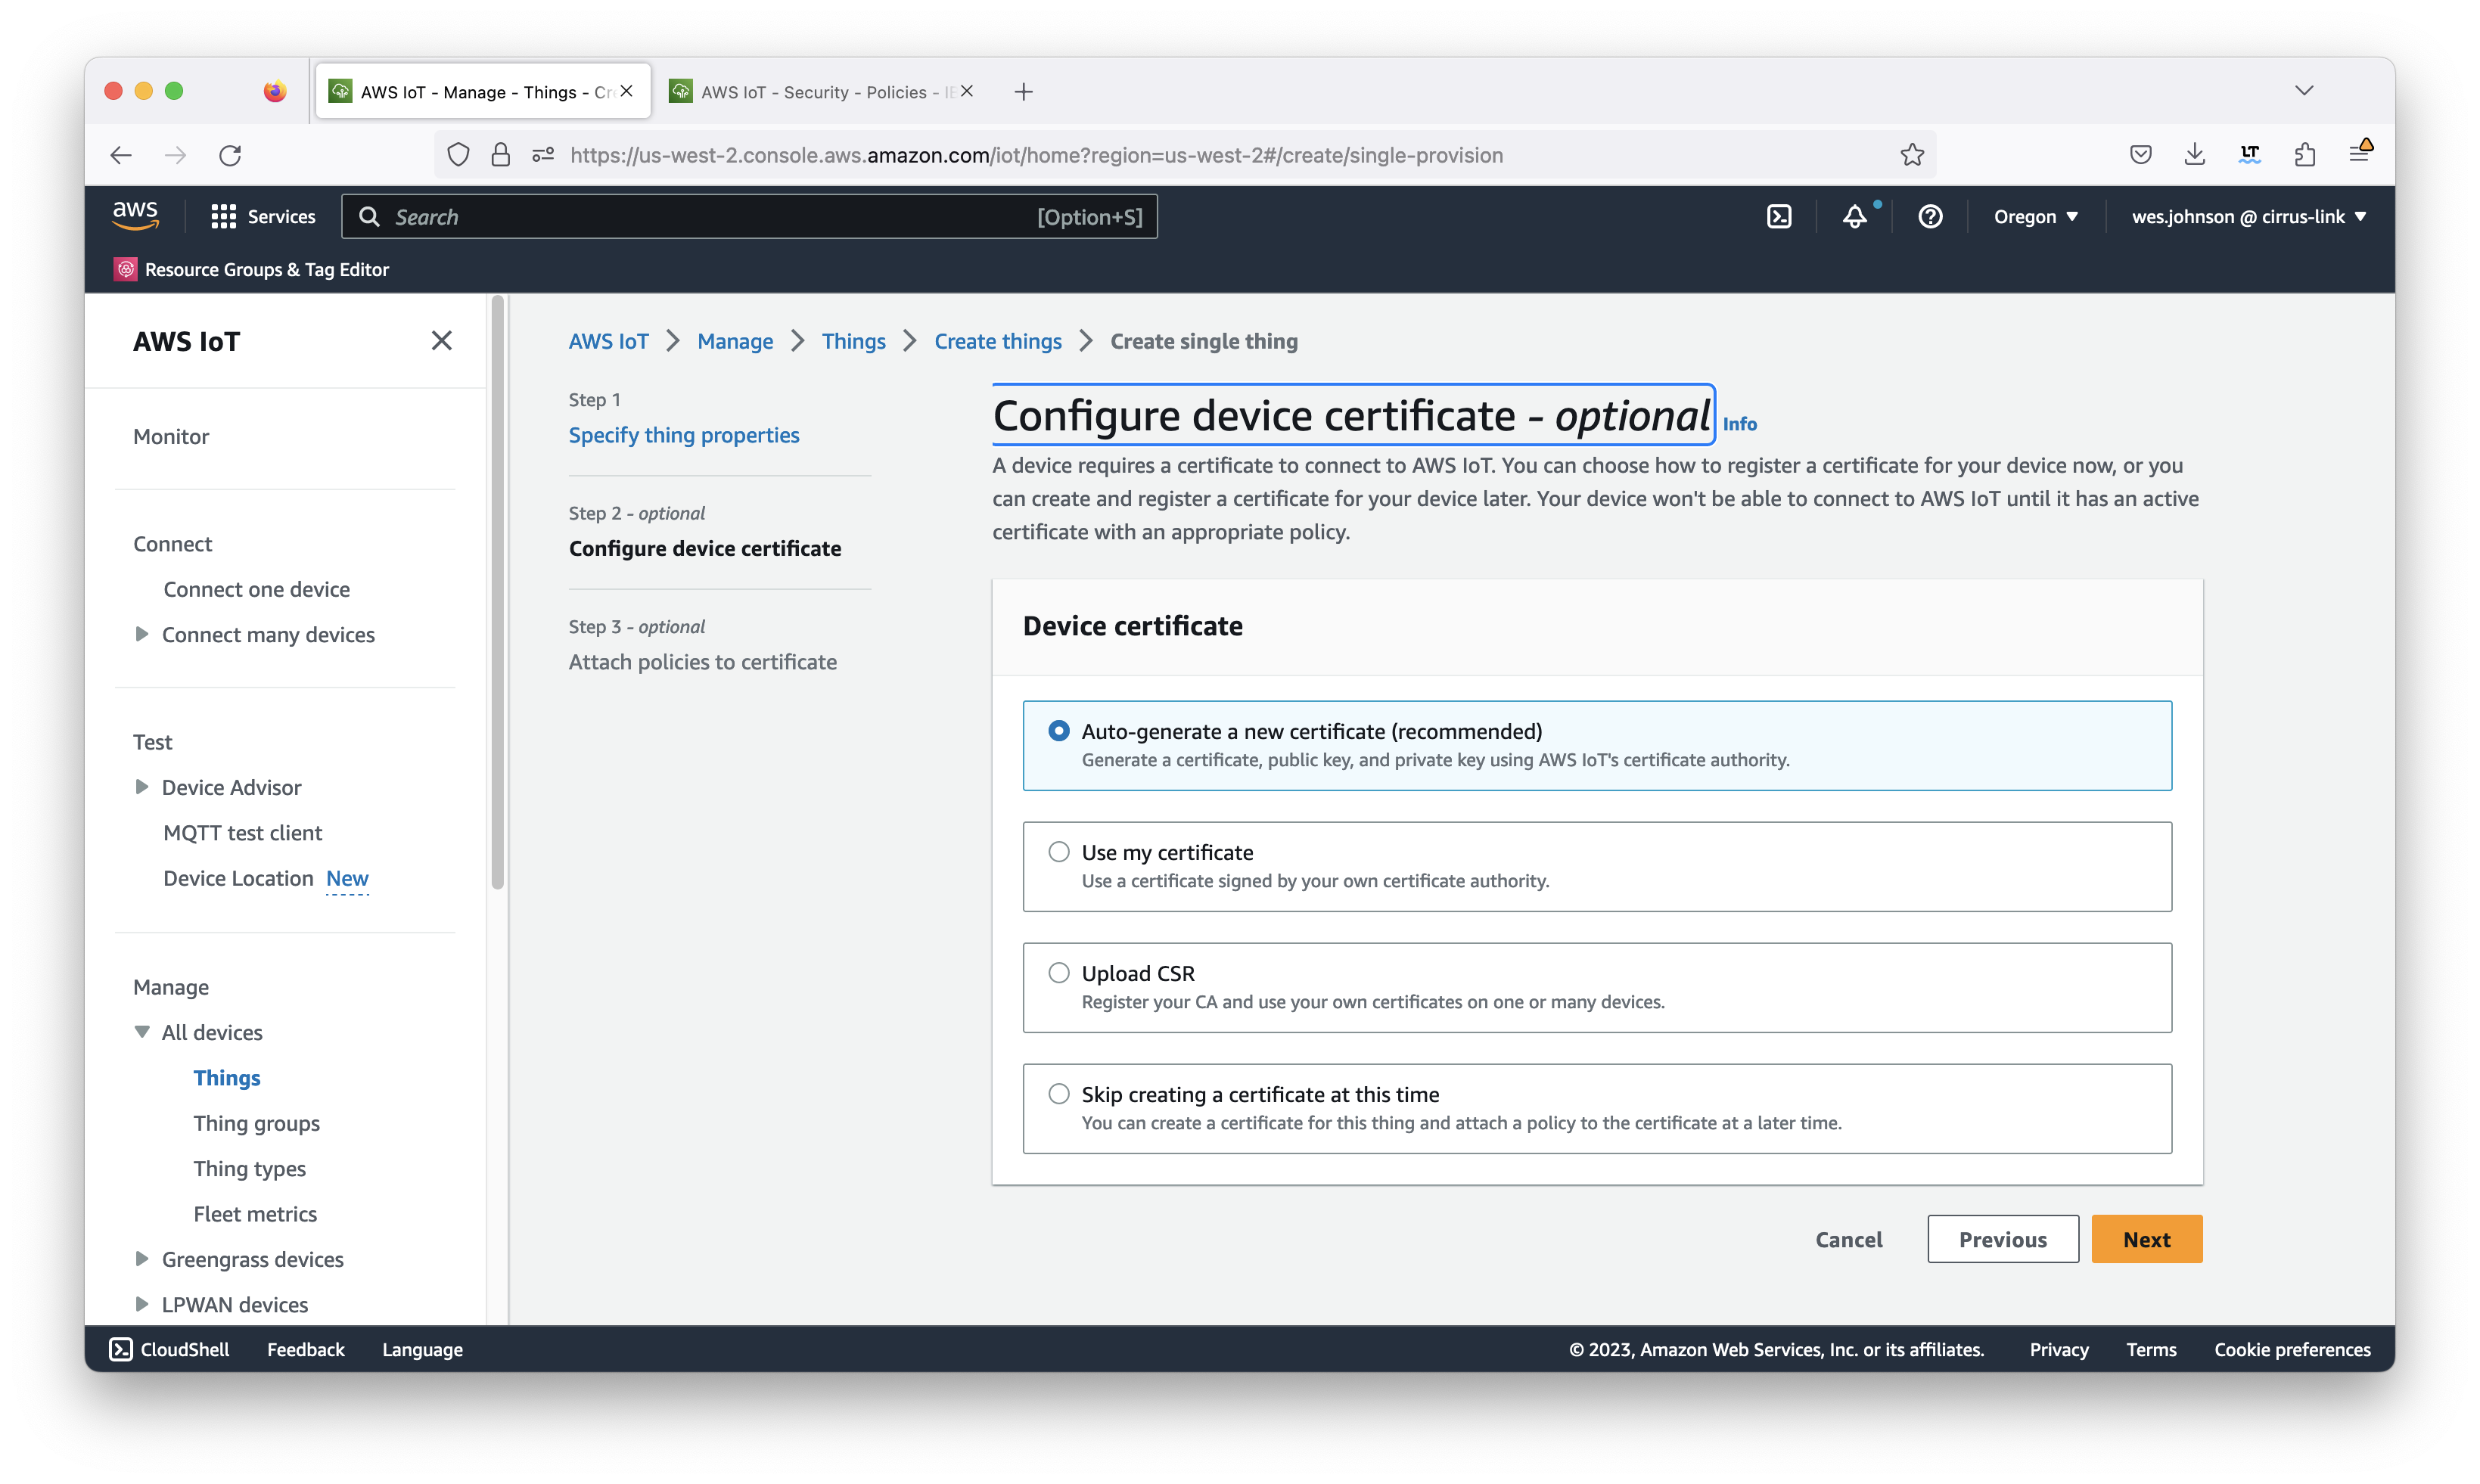Image resolution: width=2480 pixels, height=1484 pixels.
Task: Open the MQTT test client
Action: pyautogui.click(x=243, y=832)
